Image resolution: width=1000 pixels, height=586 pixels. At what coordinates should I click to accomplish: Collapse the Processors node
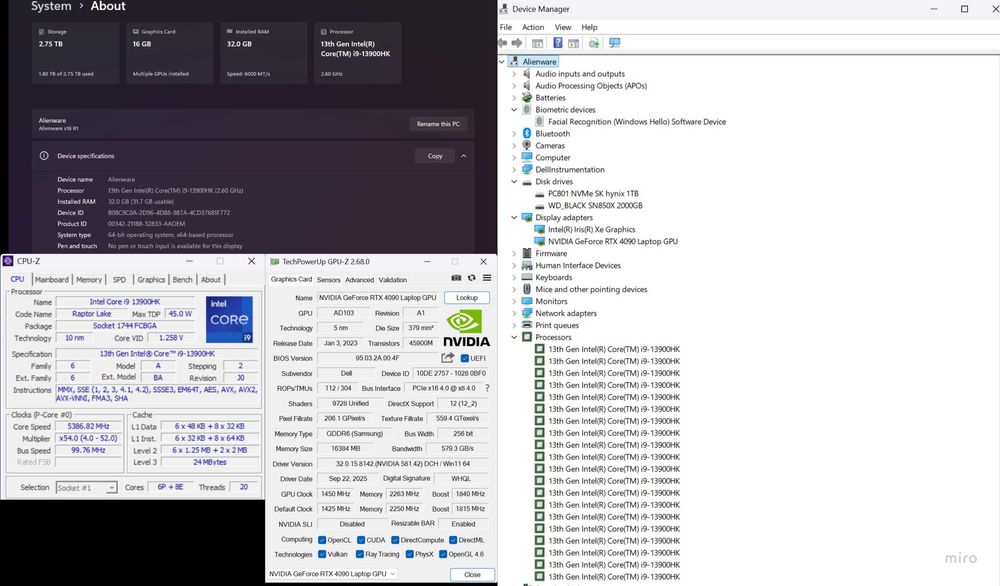(x=514, y=337)
